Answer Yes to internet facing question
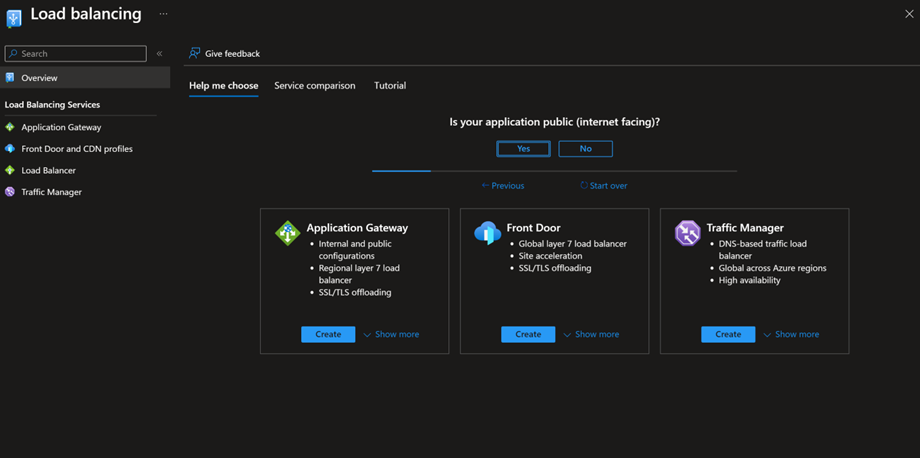Viewport: 920px width, 458px height. tap(523, 149)
